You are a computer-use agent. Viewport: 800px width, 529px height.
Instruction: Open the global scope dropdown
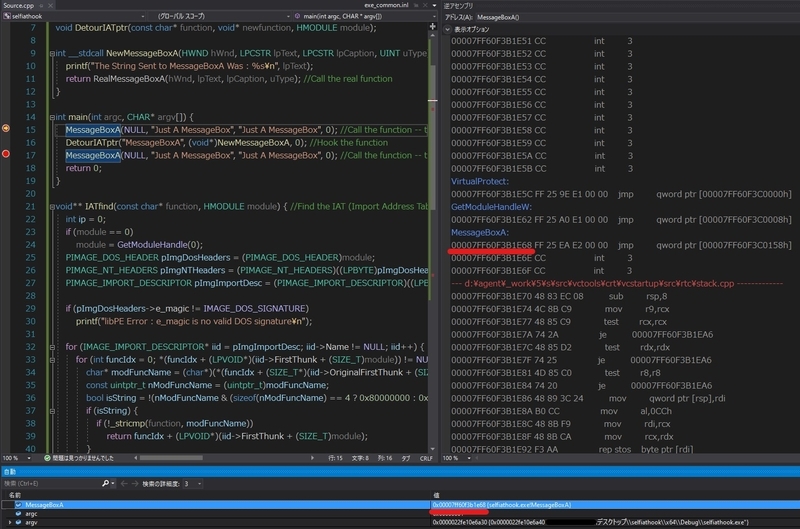[220, 16]
